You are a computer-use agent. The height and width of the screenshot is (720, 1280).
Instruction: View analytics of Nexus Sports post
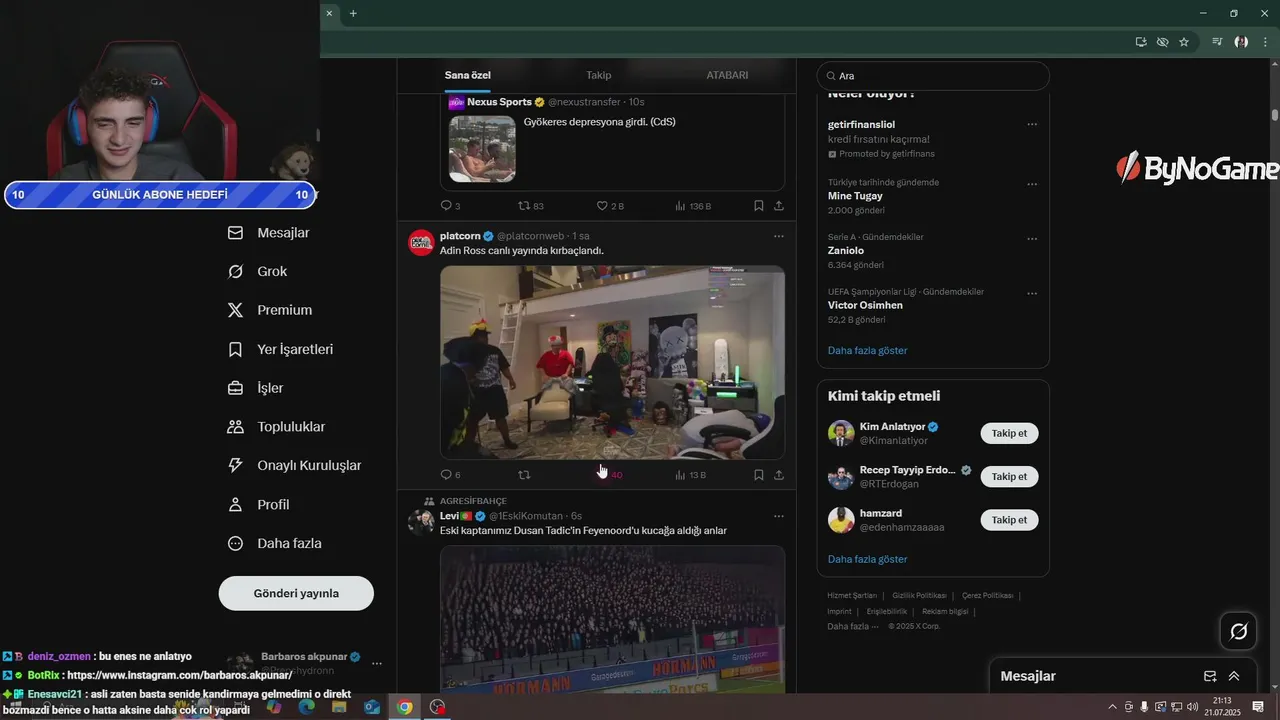[x=693, y=206]
